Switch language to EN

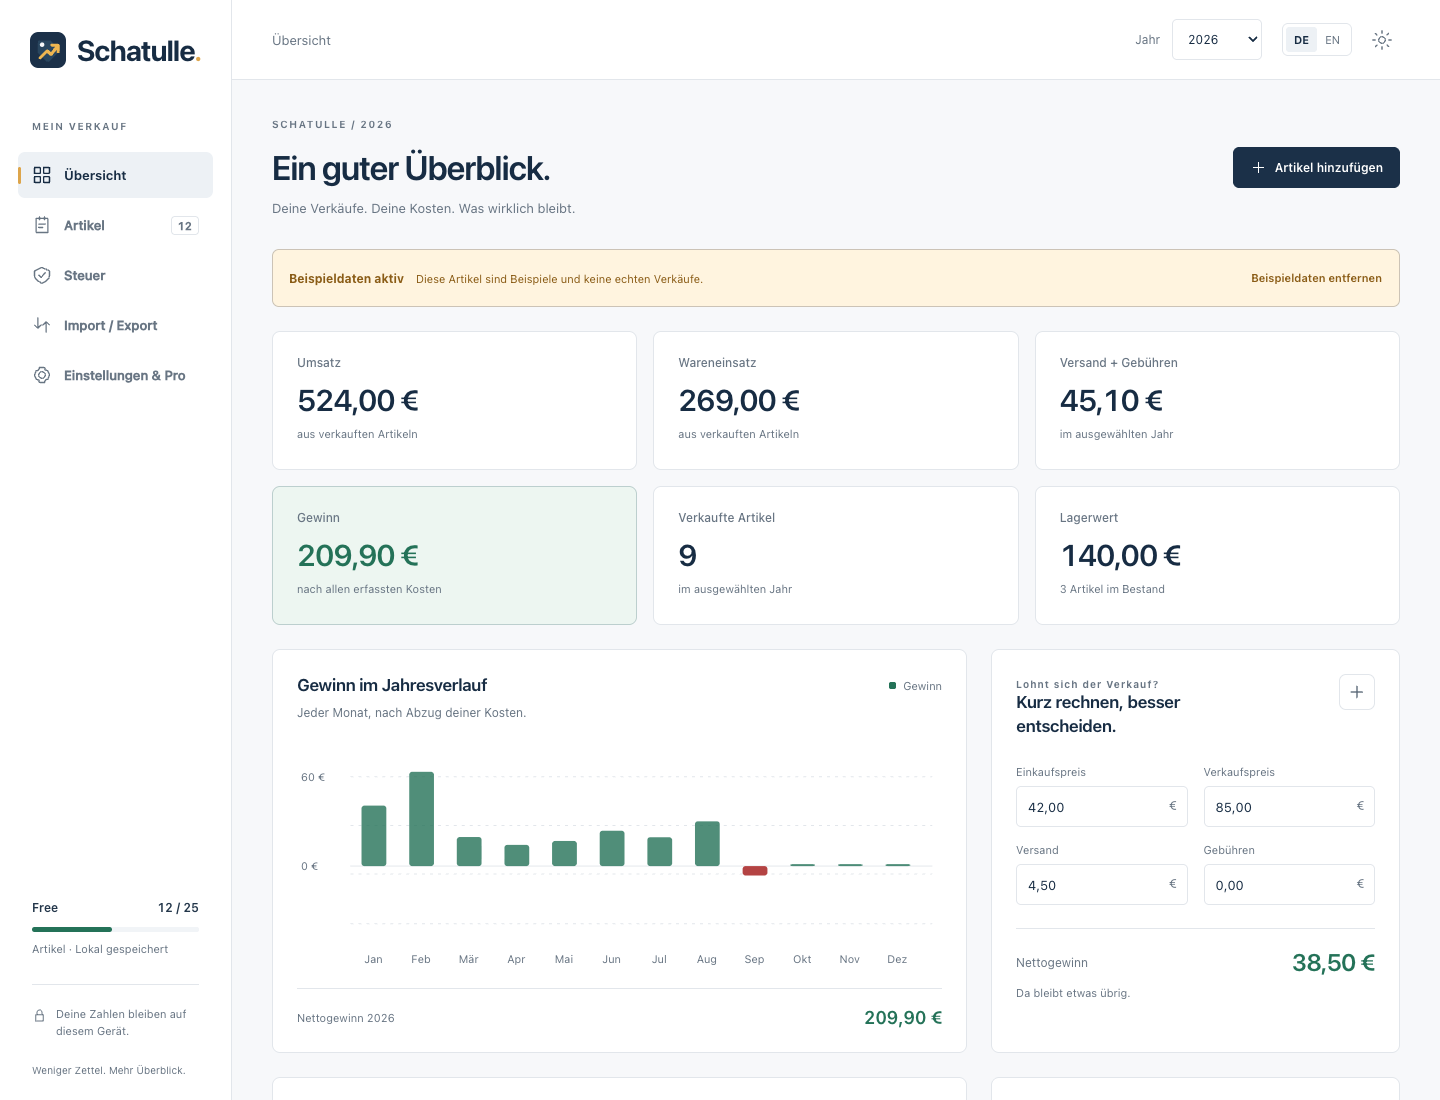[1332, 40]
